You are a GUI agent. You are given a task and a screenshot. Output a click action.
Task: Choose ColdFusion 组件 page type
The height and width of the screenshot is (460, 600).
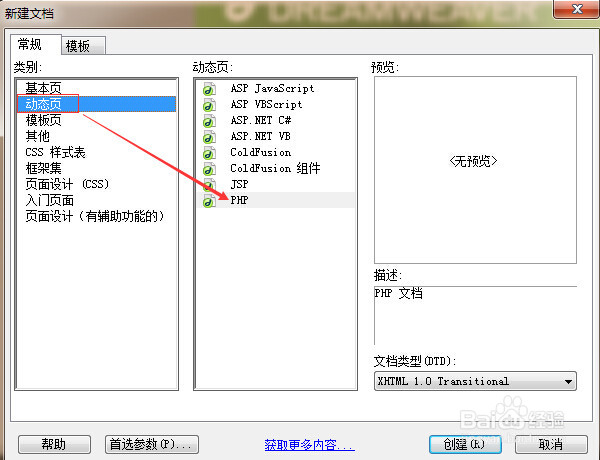pos(275,169)
